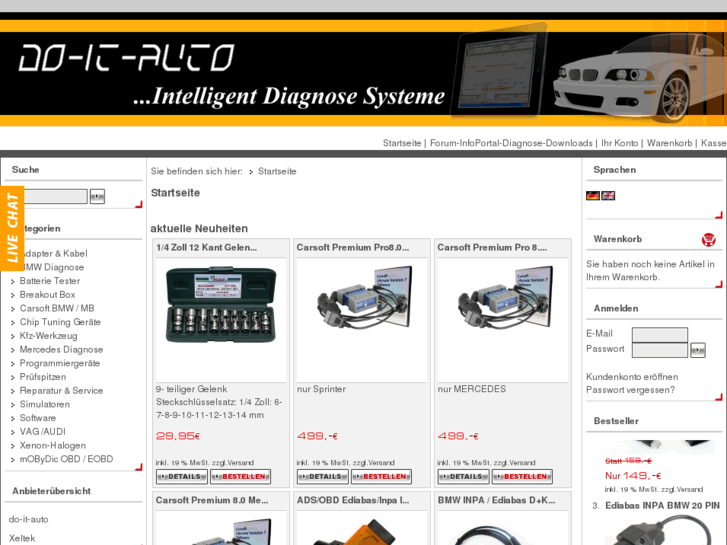The height and width of the screenshot is (545, 727).
Task: Click the Passwort input field
Action: pos(660,350)
